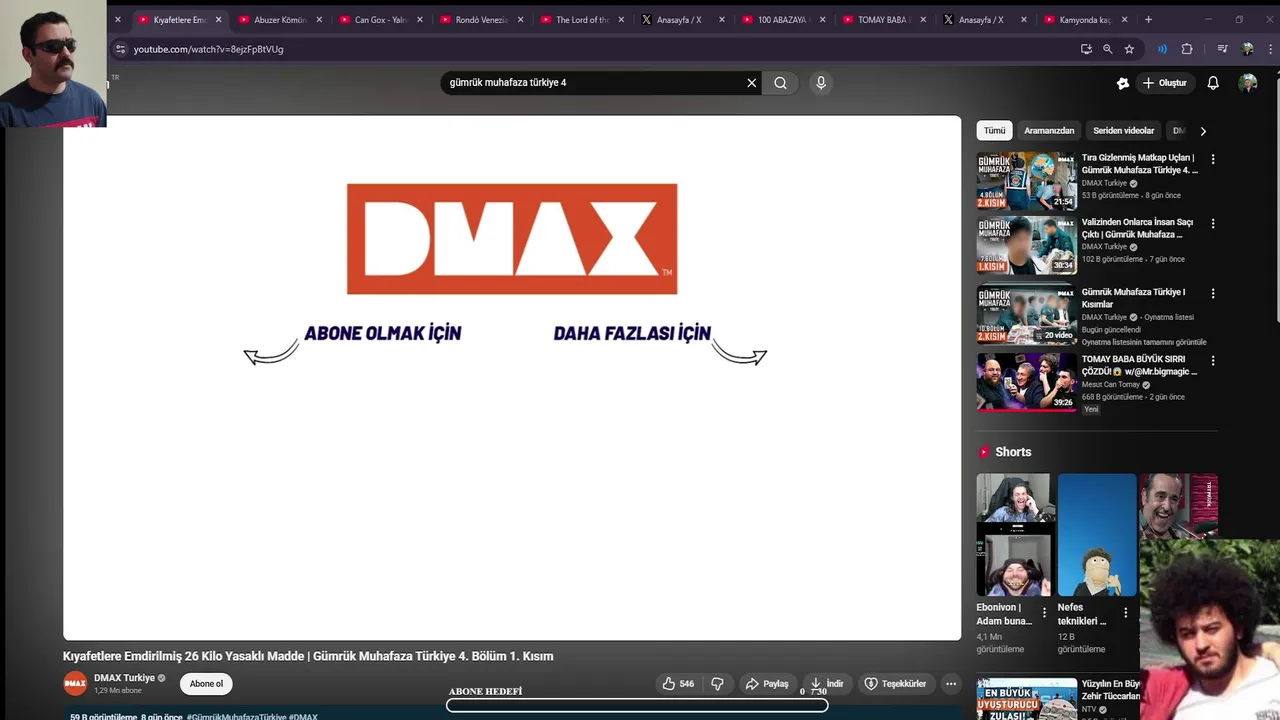Open TOMAY BABA BÜYÜK SIRRI thumbnail
Viewport: 1280px width, 720px height.
click(x=1026, y=381)
